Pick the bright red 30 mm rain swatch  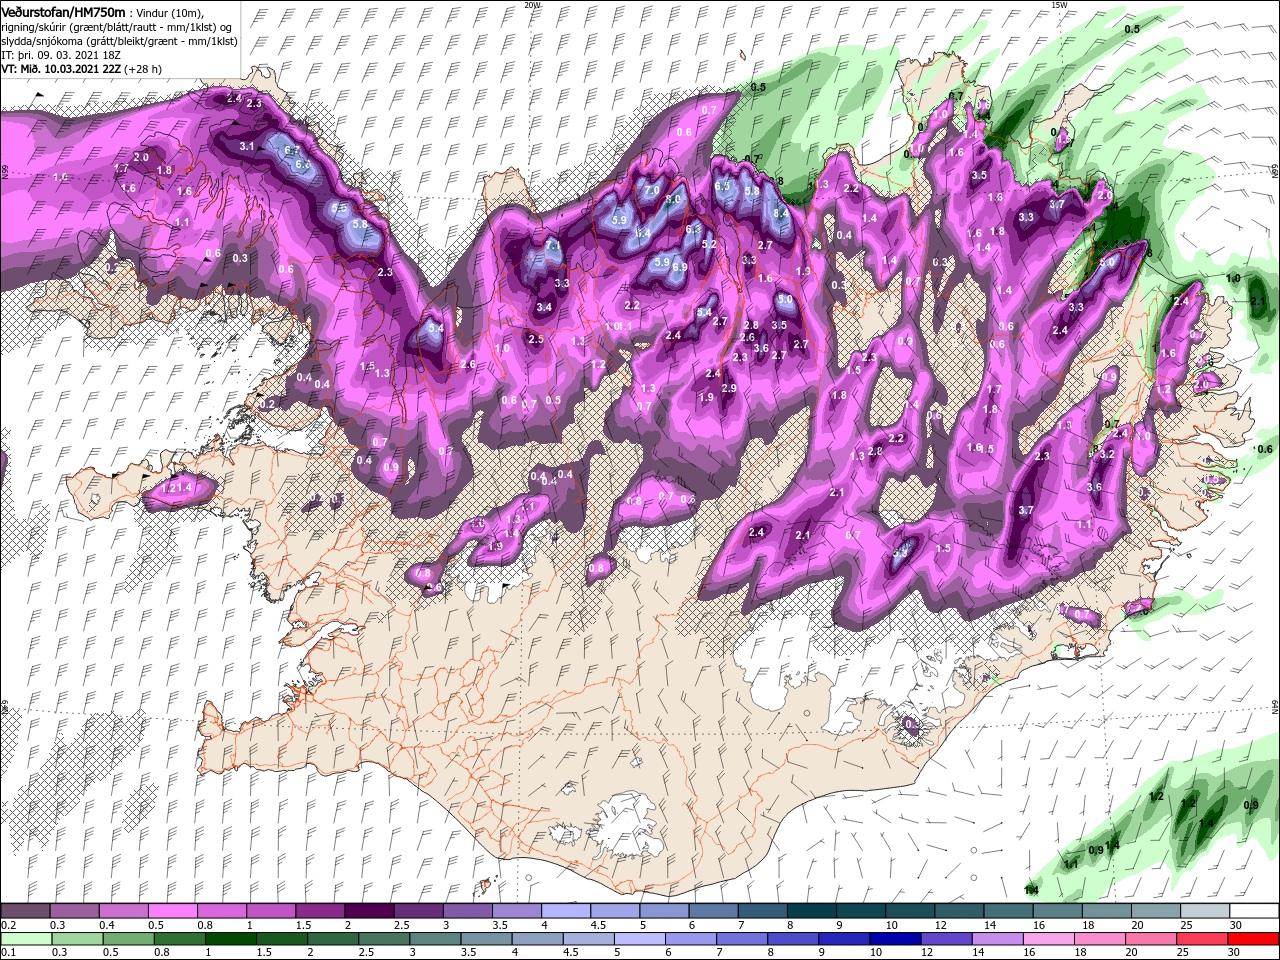[x=1254, y=939]
